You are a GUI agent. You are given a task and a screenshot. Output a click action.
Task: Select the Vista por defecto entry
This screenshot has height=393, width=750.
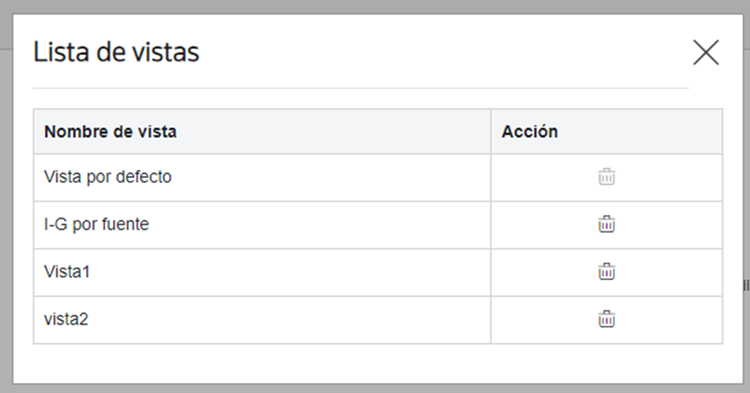point(108,177)
